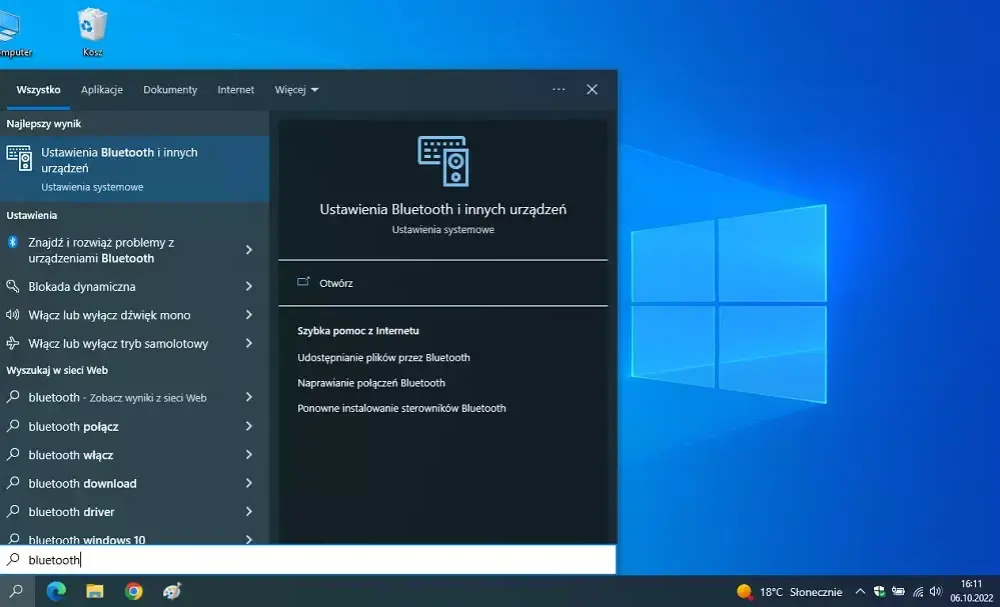Select the bluetooth download suggestion
Viewport: 1000px width, 607px height.
point(135,483)
